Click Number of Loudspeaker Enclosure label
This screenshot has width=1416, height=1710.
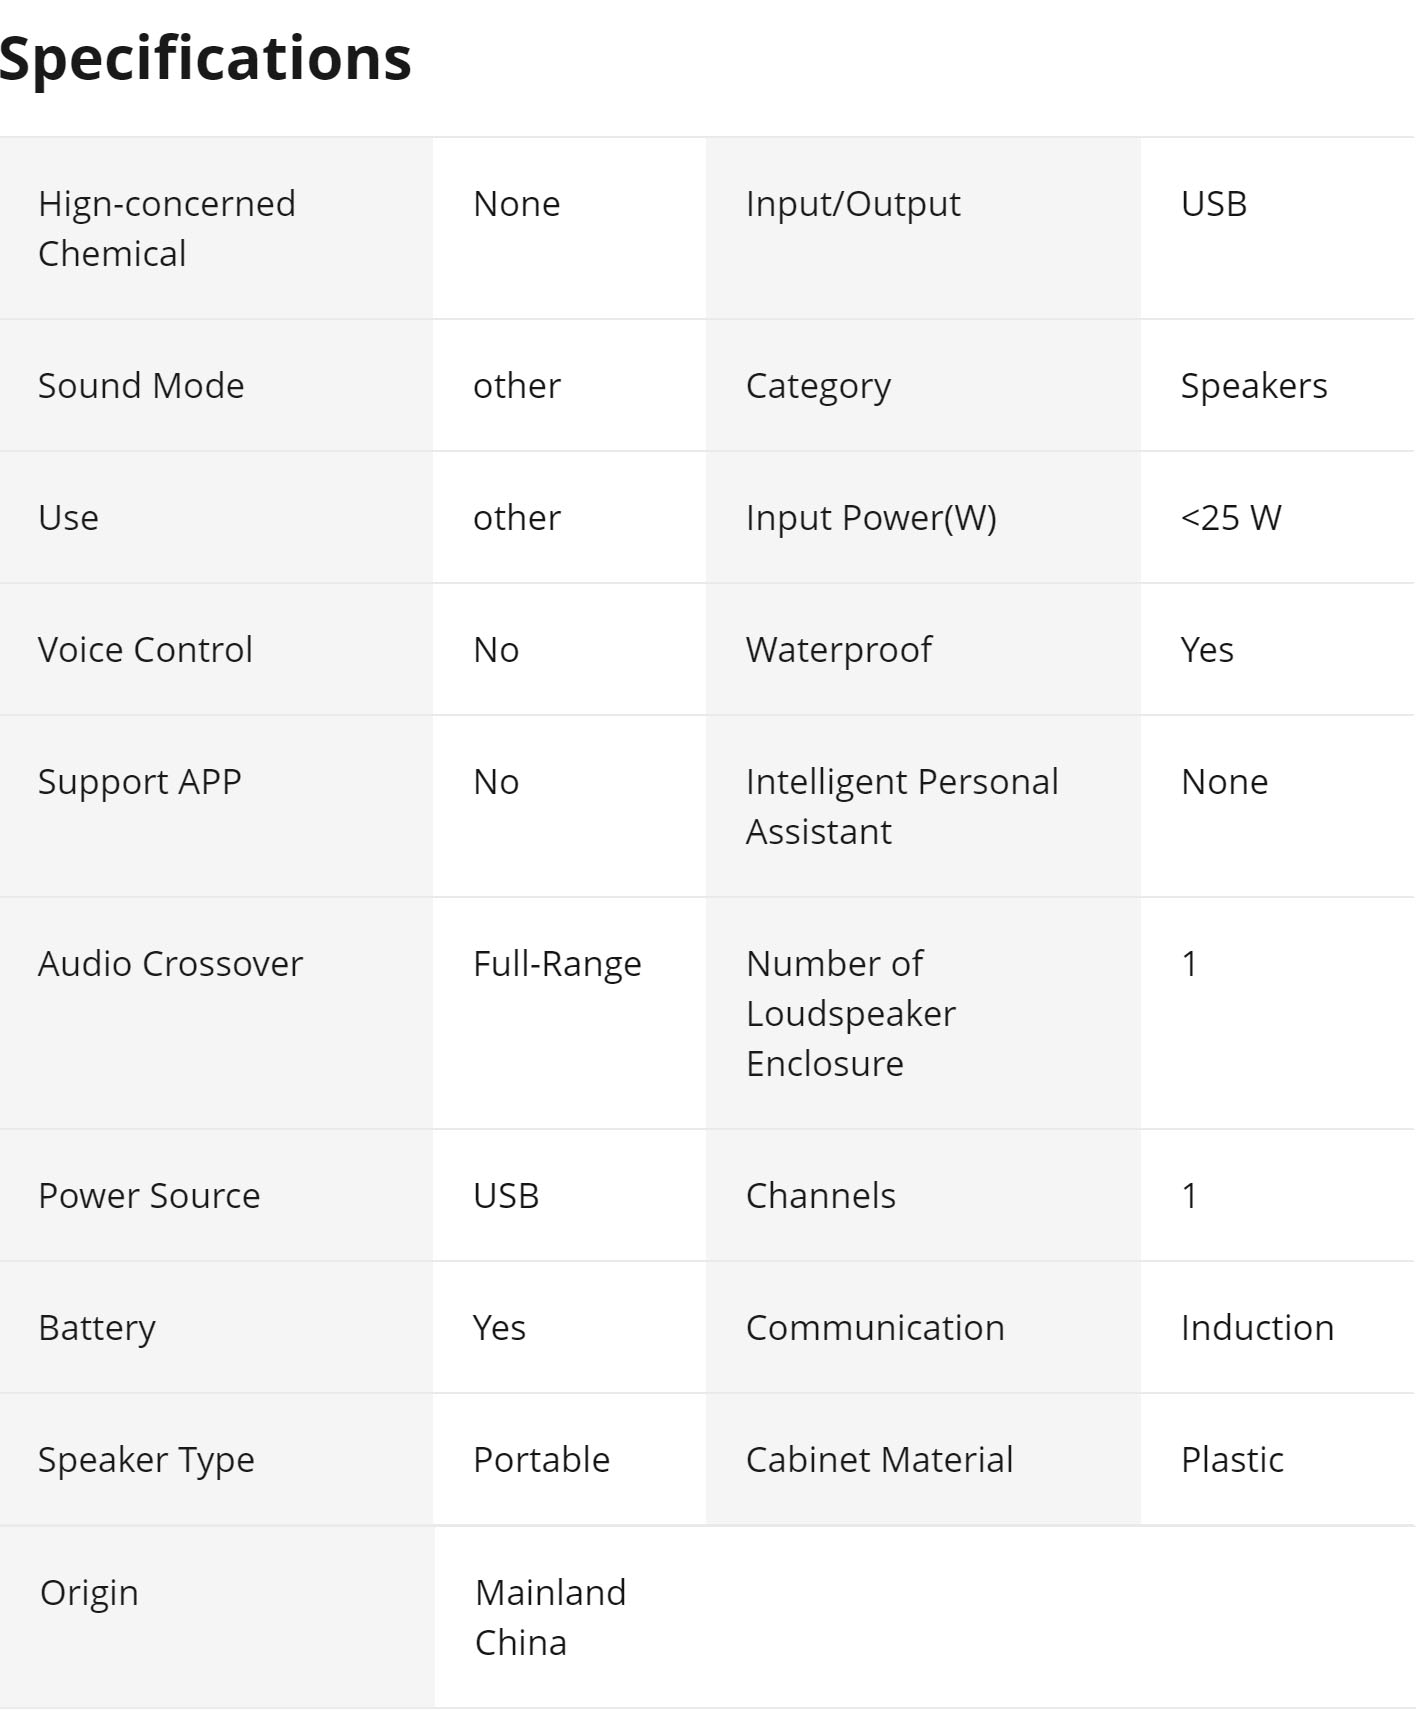(851, 1014)
